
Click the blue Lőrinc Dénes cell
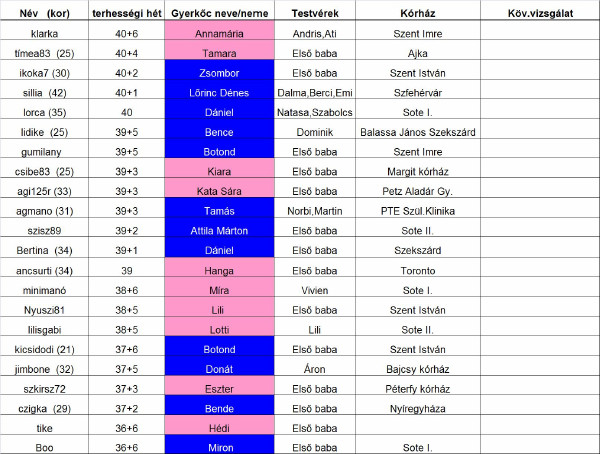219,93
